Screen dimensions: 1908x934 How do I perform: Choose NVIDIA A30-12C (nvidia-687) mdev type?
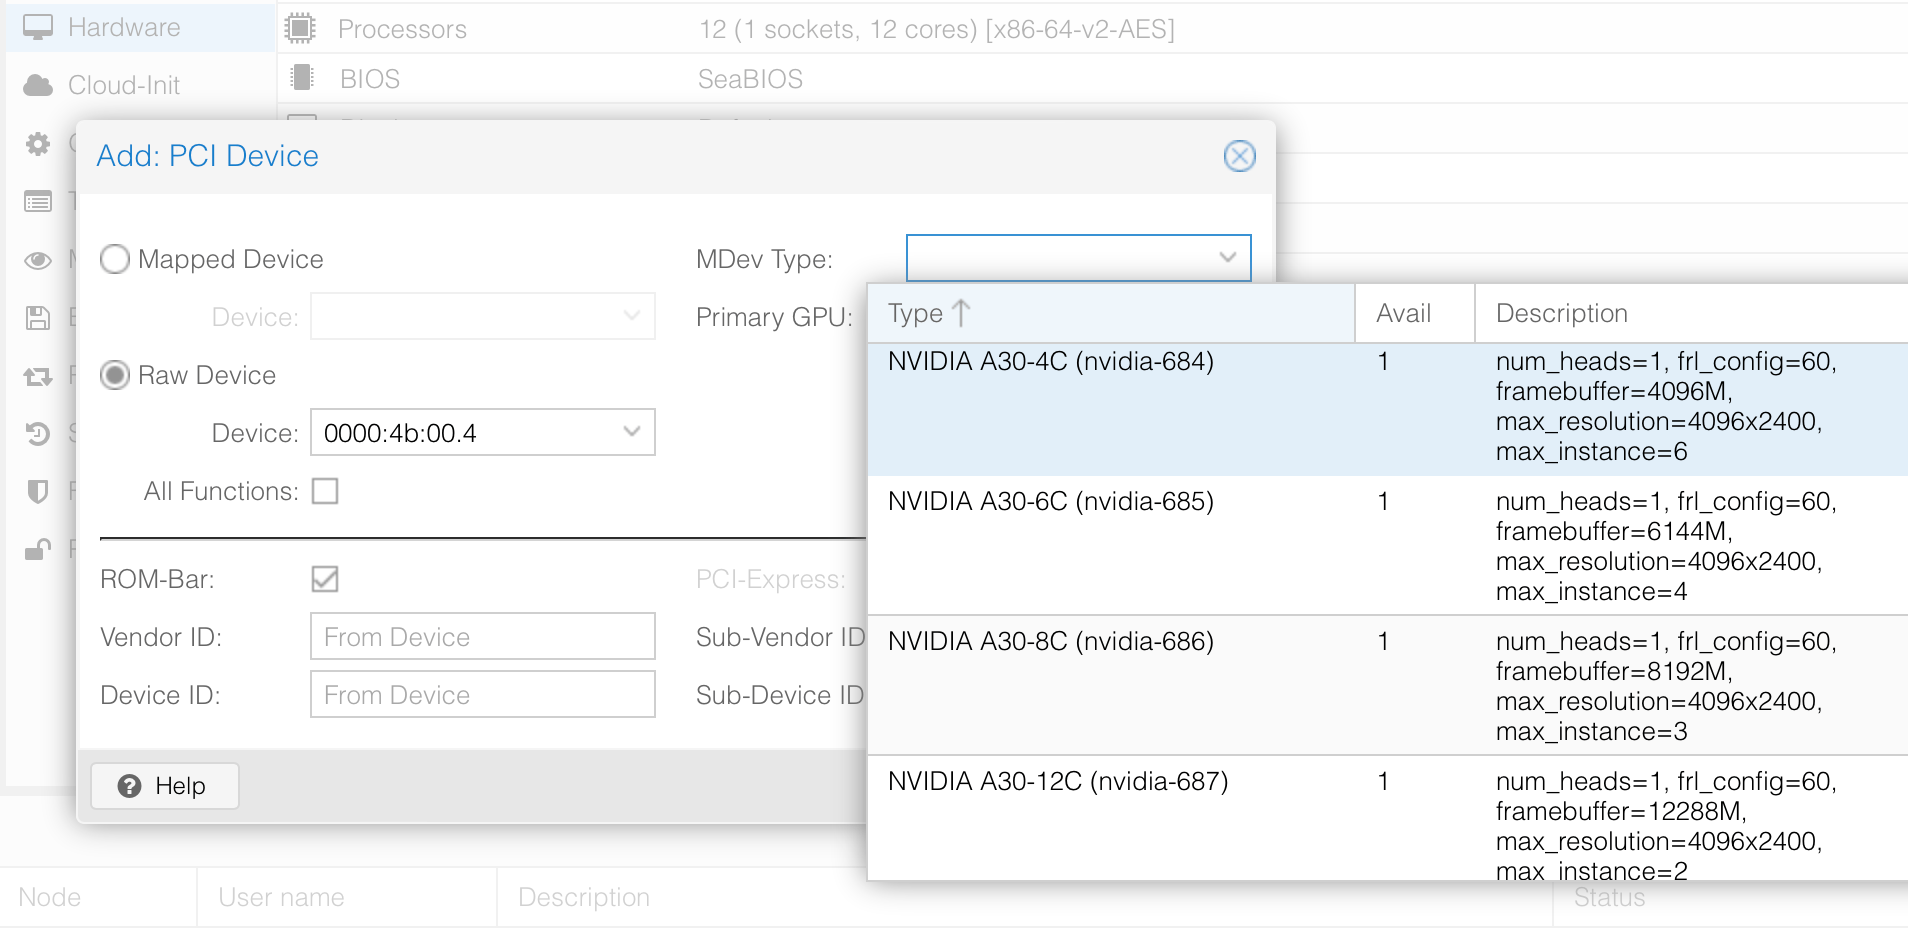1388,818
